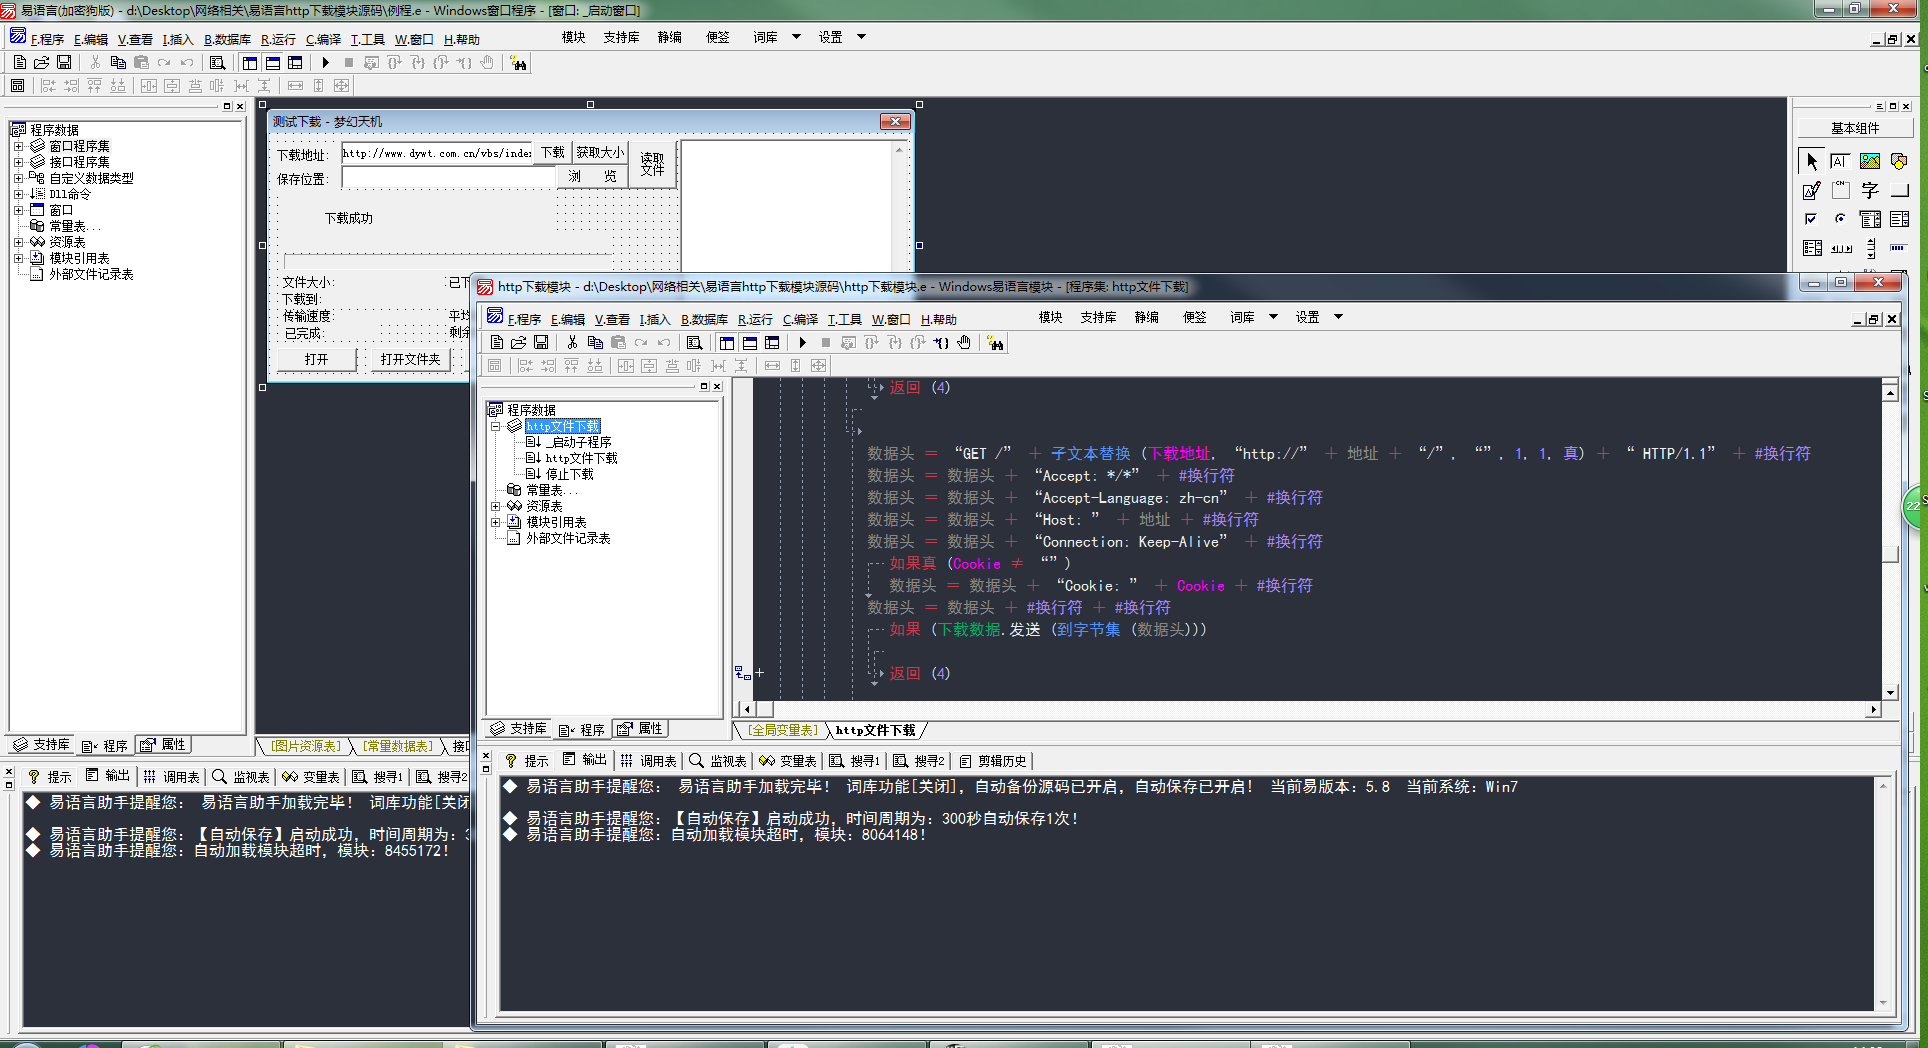The height and width of the screenshot is (1048, 1928).
Task: Select the button component icon
Action: (x=1898, y=190)
